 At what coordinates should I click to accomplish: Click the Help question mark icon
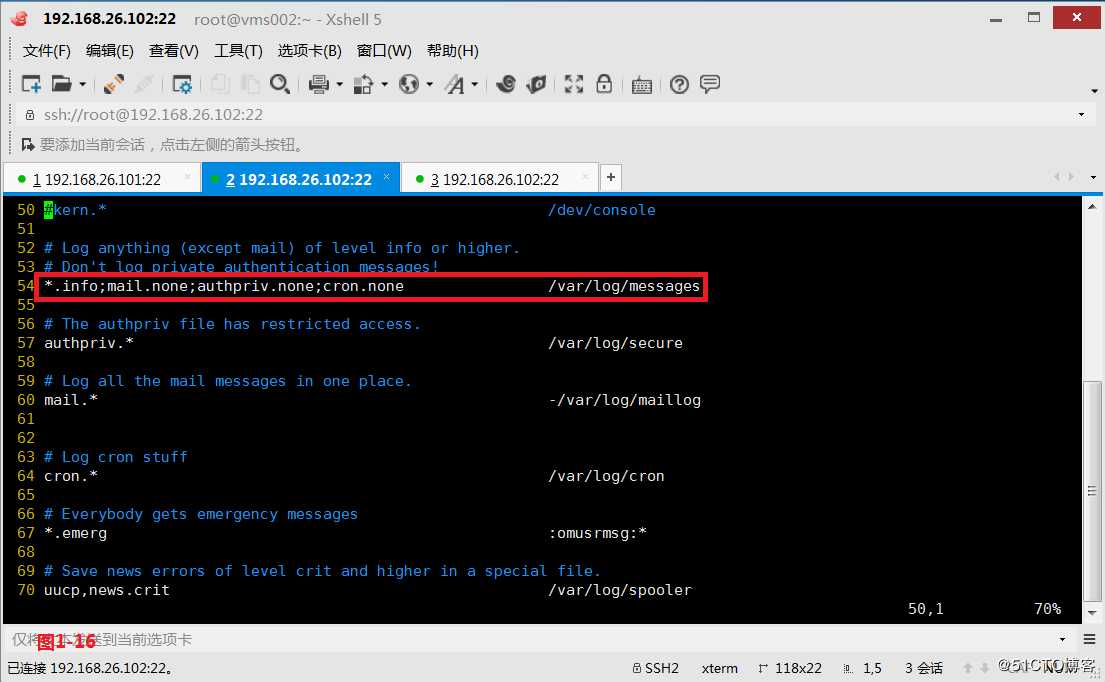pos(679,85)
